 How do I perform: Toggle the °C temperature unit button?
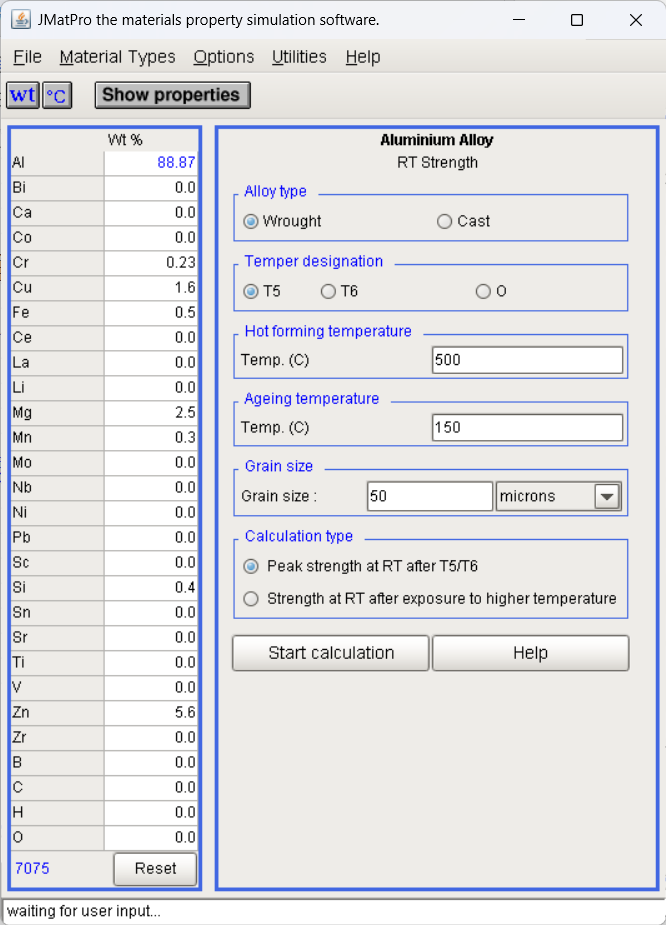57,95
